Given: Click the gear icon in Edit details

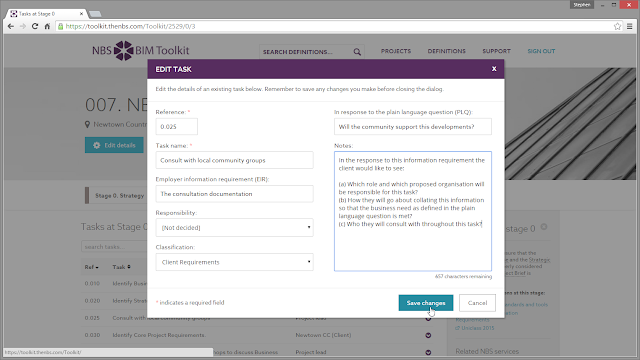Looking at the screenshot, I should [x=96, y=145].
